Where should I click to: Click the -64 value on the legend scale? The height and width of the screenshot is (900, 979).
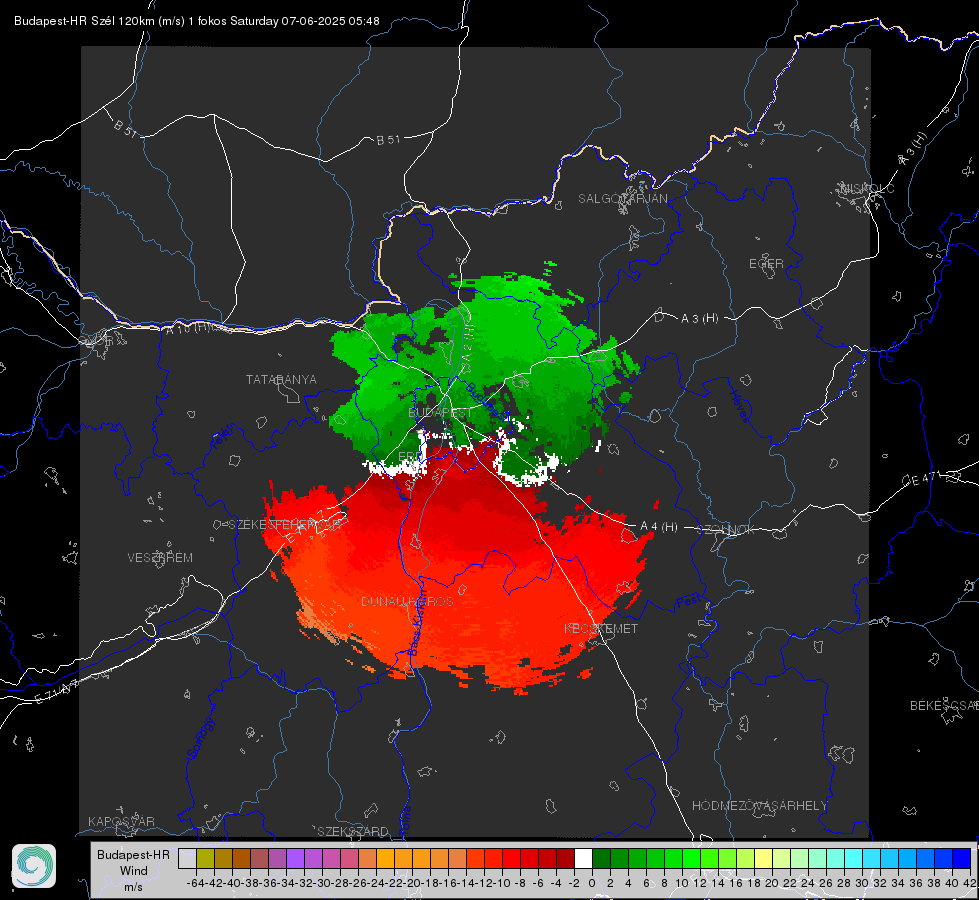(196, 883)
